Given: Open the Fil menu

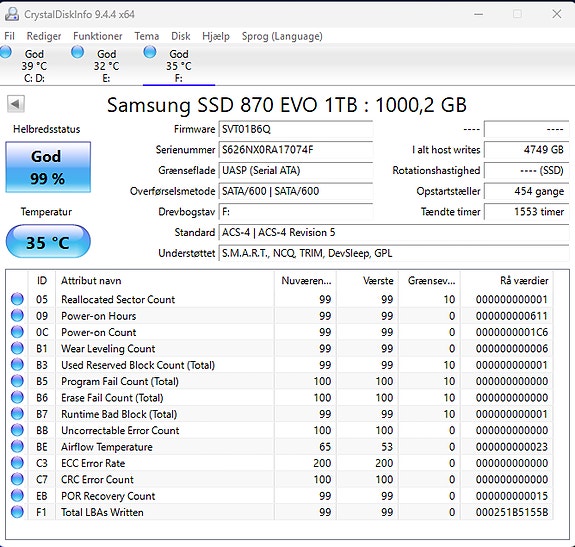Looking at the screenshot, I should point(10,36).
